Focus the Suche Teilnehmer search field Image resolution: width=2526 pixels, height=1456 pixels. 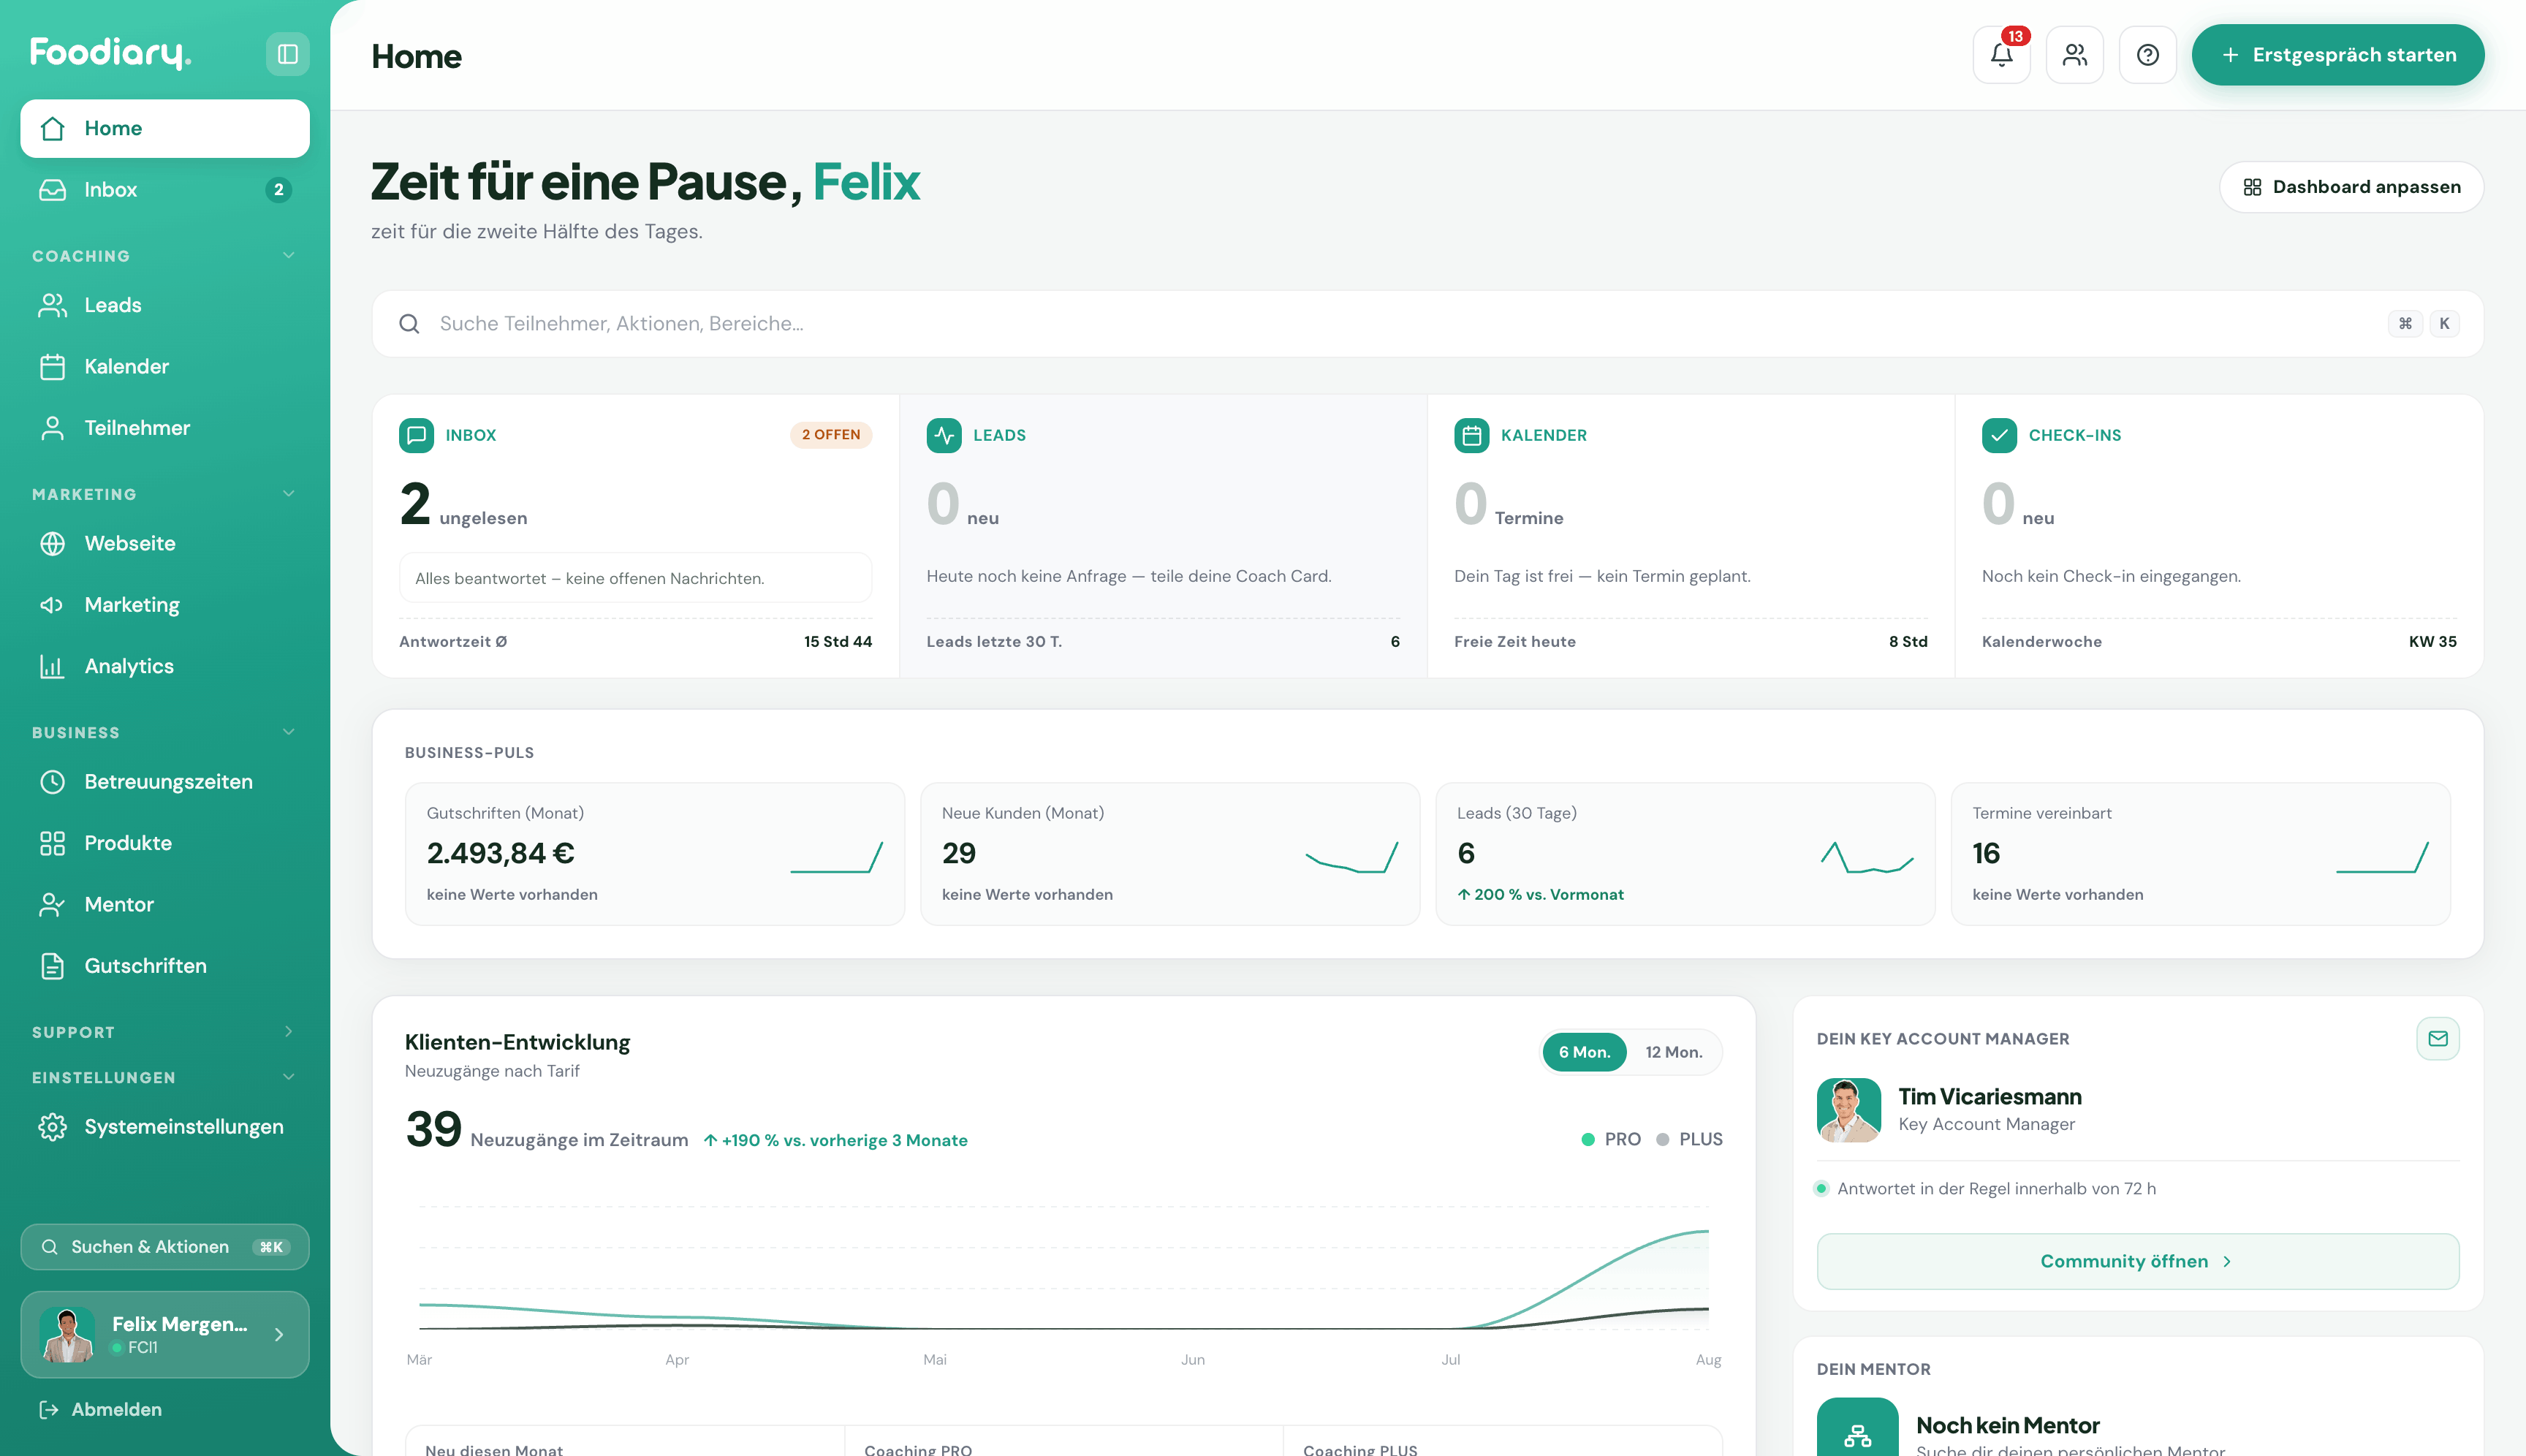tap(1427, 323)
